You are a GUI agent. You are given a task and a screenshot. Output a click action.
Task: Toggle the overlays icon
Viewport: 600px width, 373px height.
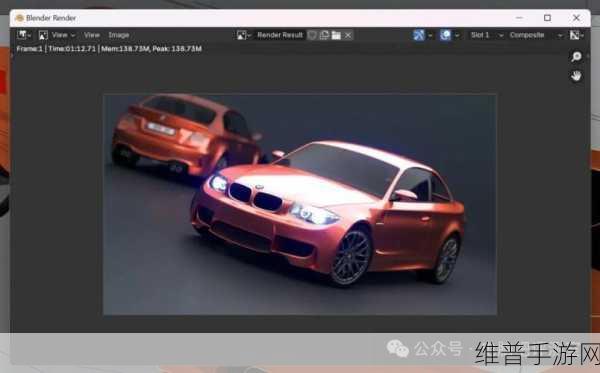pos(445,35)
